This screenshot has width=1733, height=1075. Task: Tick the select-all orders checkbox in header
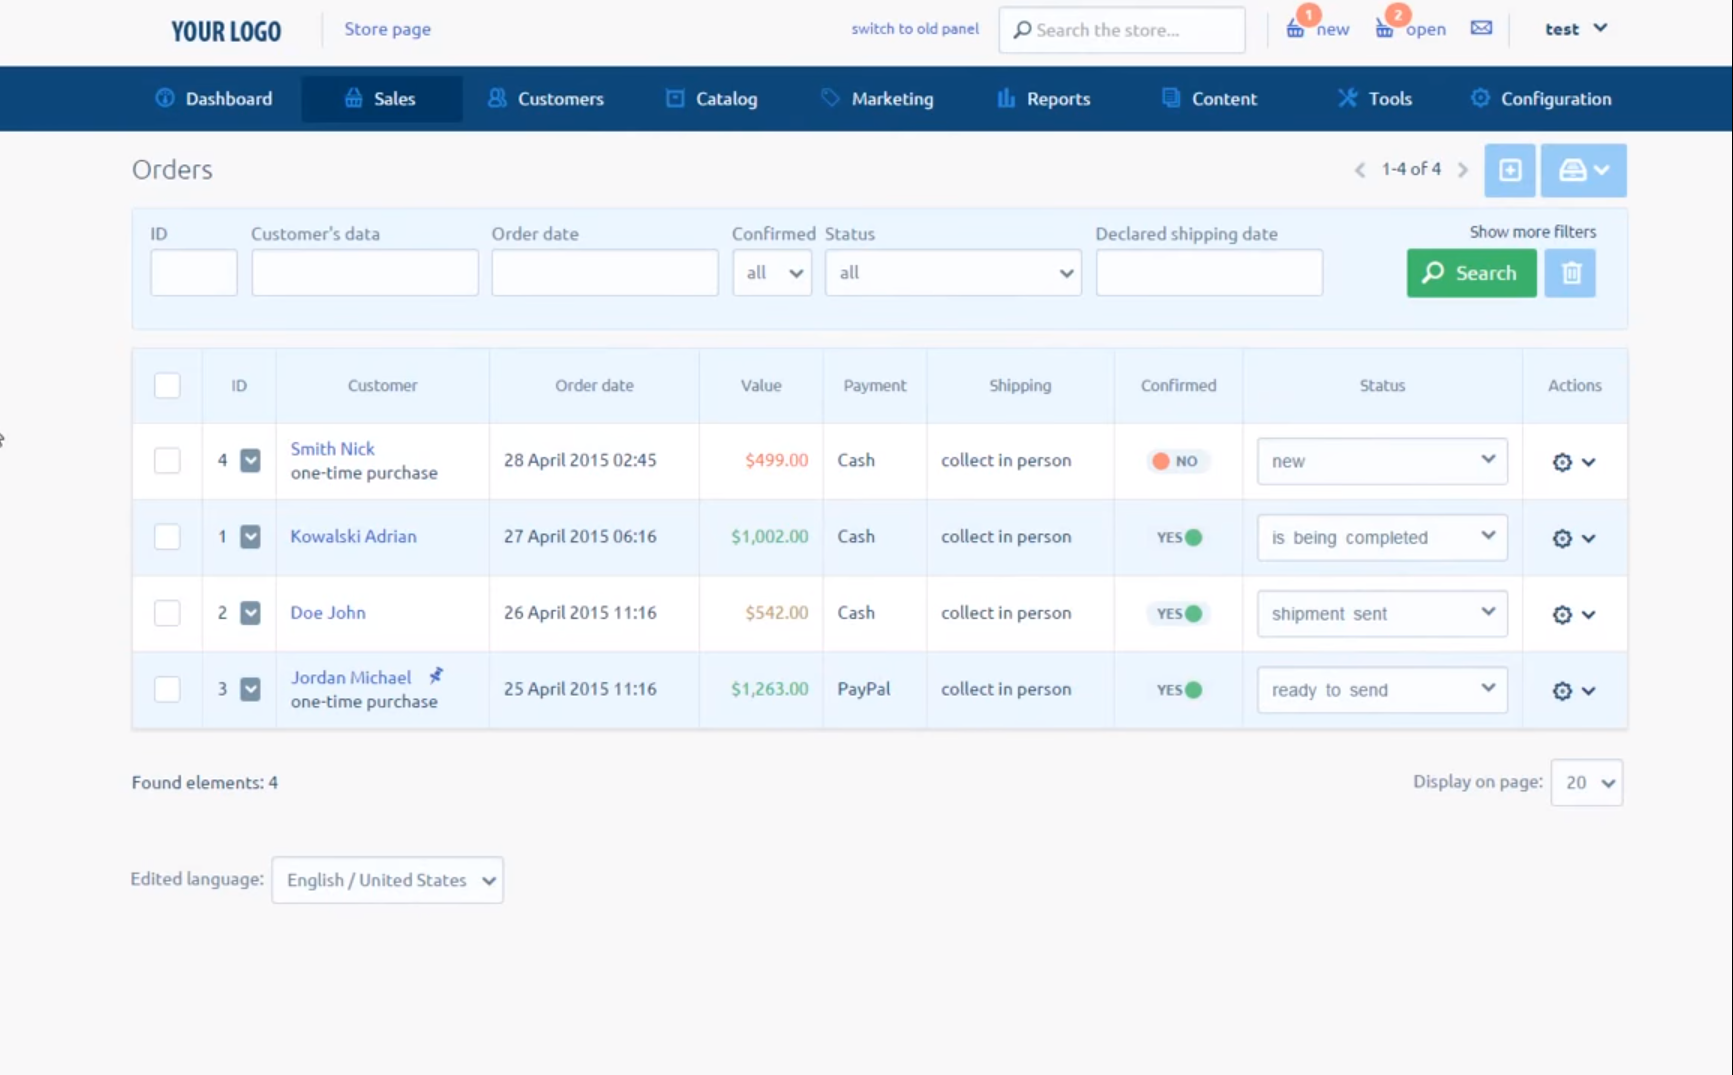[167, 386]
